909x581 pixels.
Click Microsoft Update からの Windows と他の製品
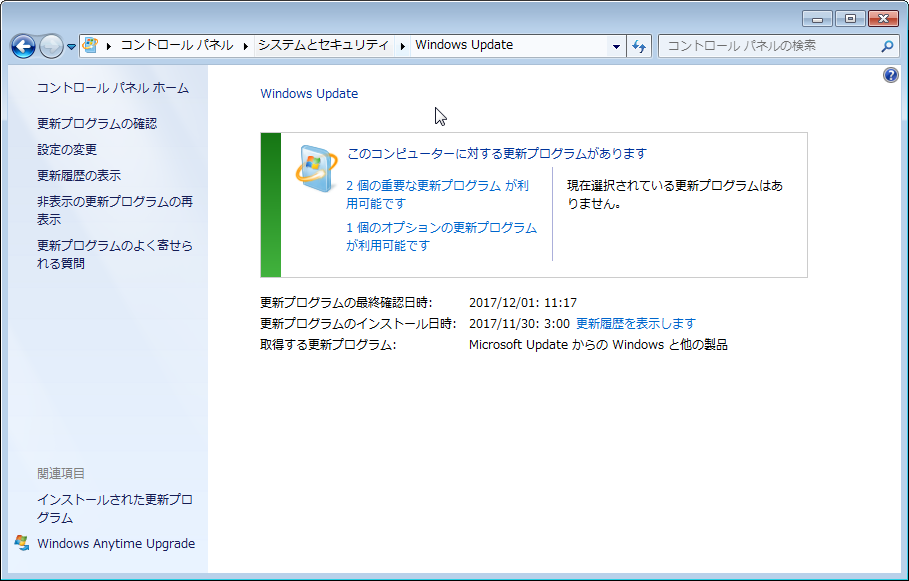click(x=598, y=344)
